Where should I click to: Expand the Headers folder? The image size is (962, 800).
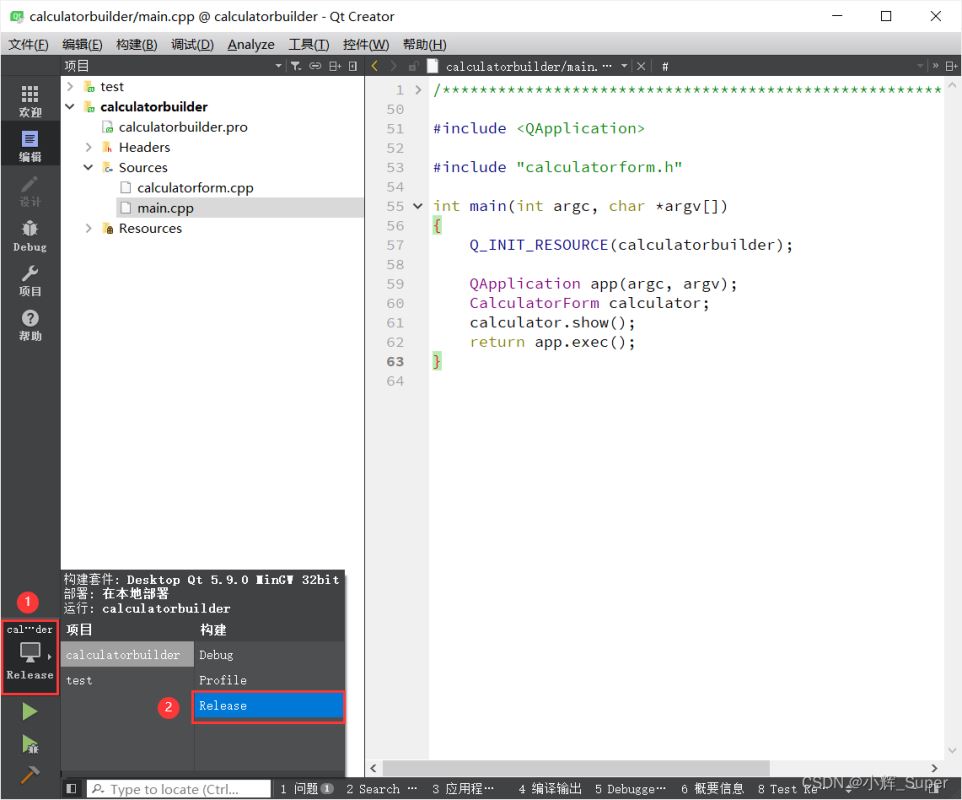coord(89,147)
